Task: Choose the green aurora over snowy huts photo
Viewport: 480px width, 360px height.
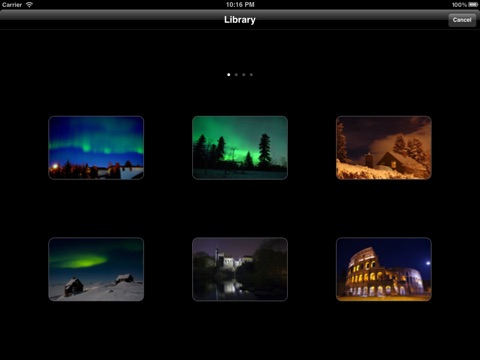Action: pos(96,269)
